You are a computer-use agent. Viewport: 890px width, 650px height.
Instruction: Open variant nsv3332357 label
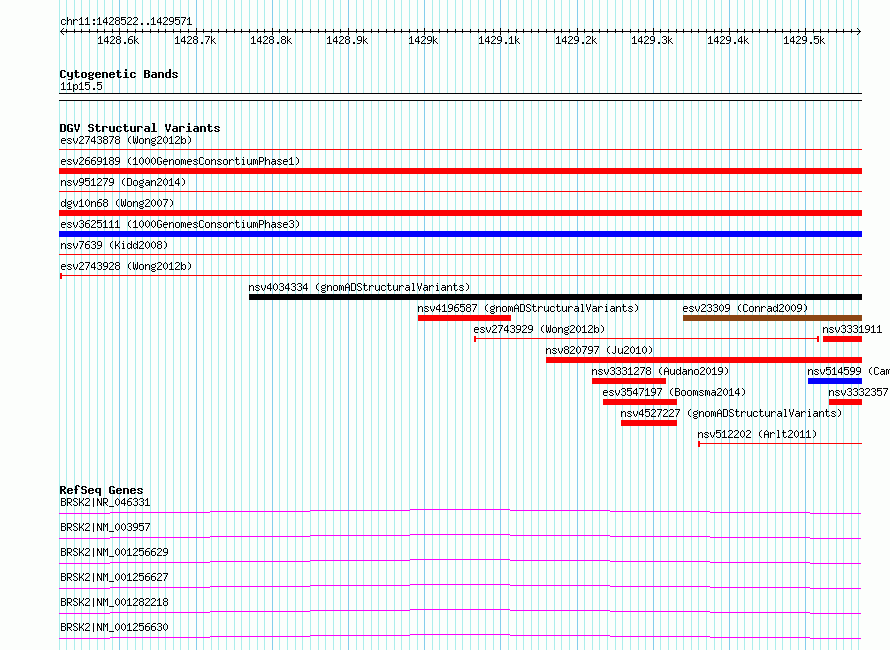858,392
